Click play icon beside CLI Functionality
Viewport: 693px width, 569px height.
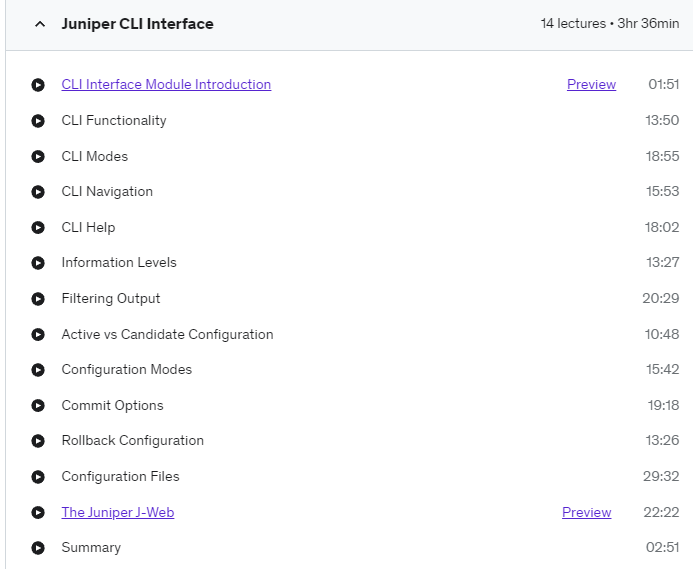(38, 121)
